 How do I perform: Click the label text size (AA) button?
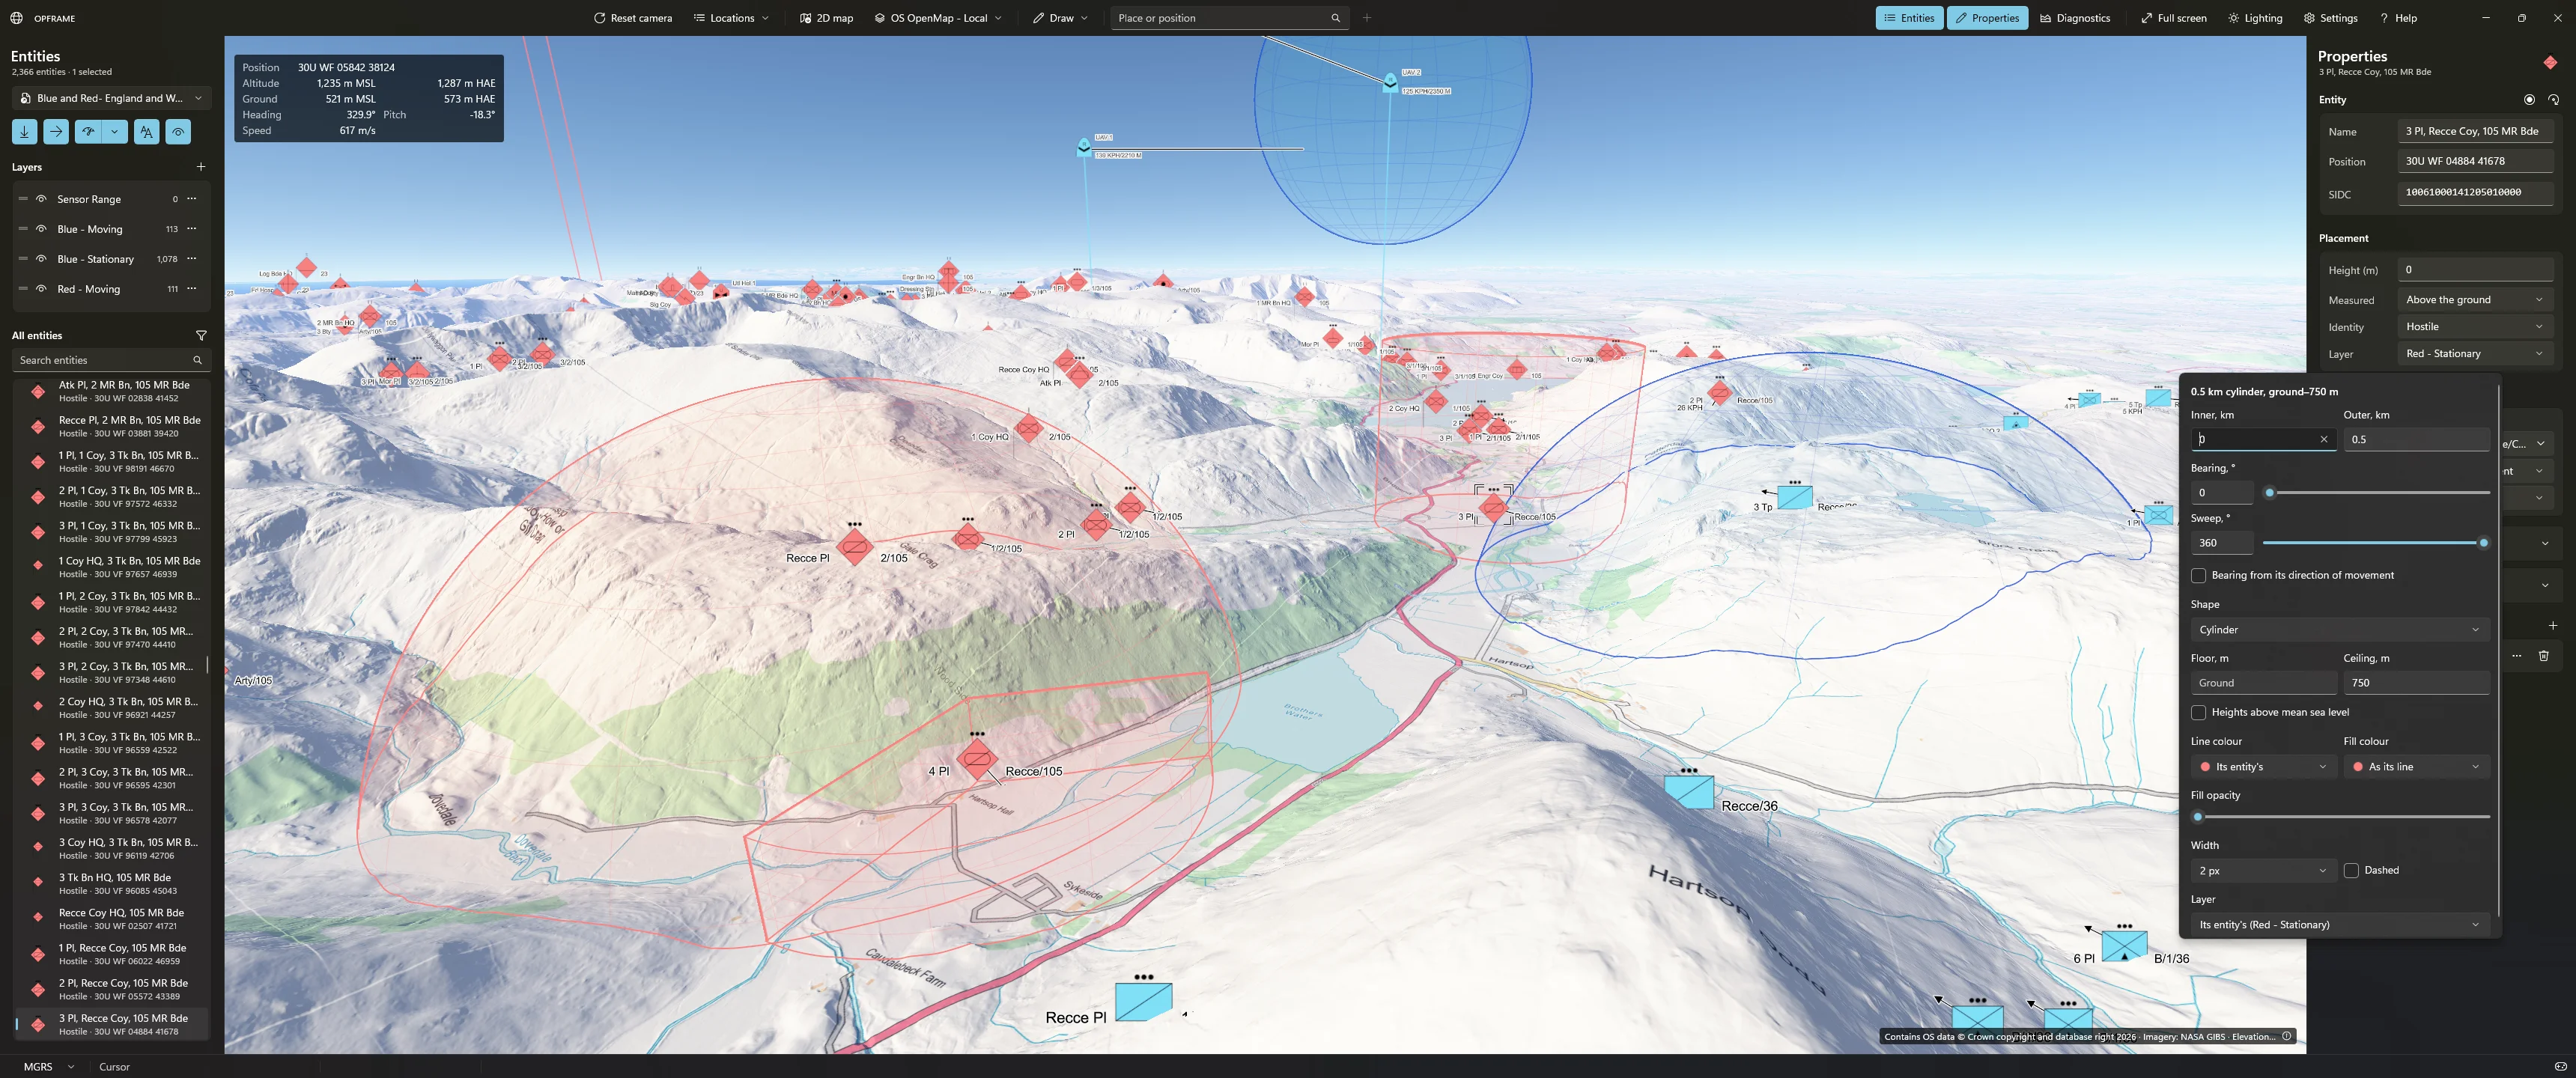[x=147, y=131]
